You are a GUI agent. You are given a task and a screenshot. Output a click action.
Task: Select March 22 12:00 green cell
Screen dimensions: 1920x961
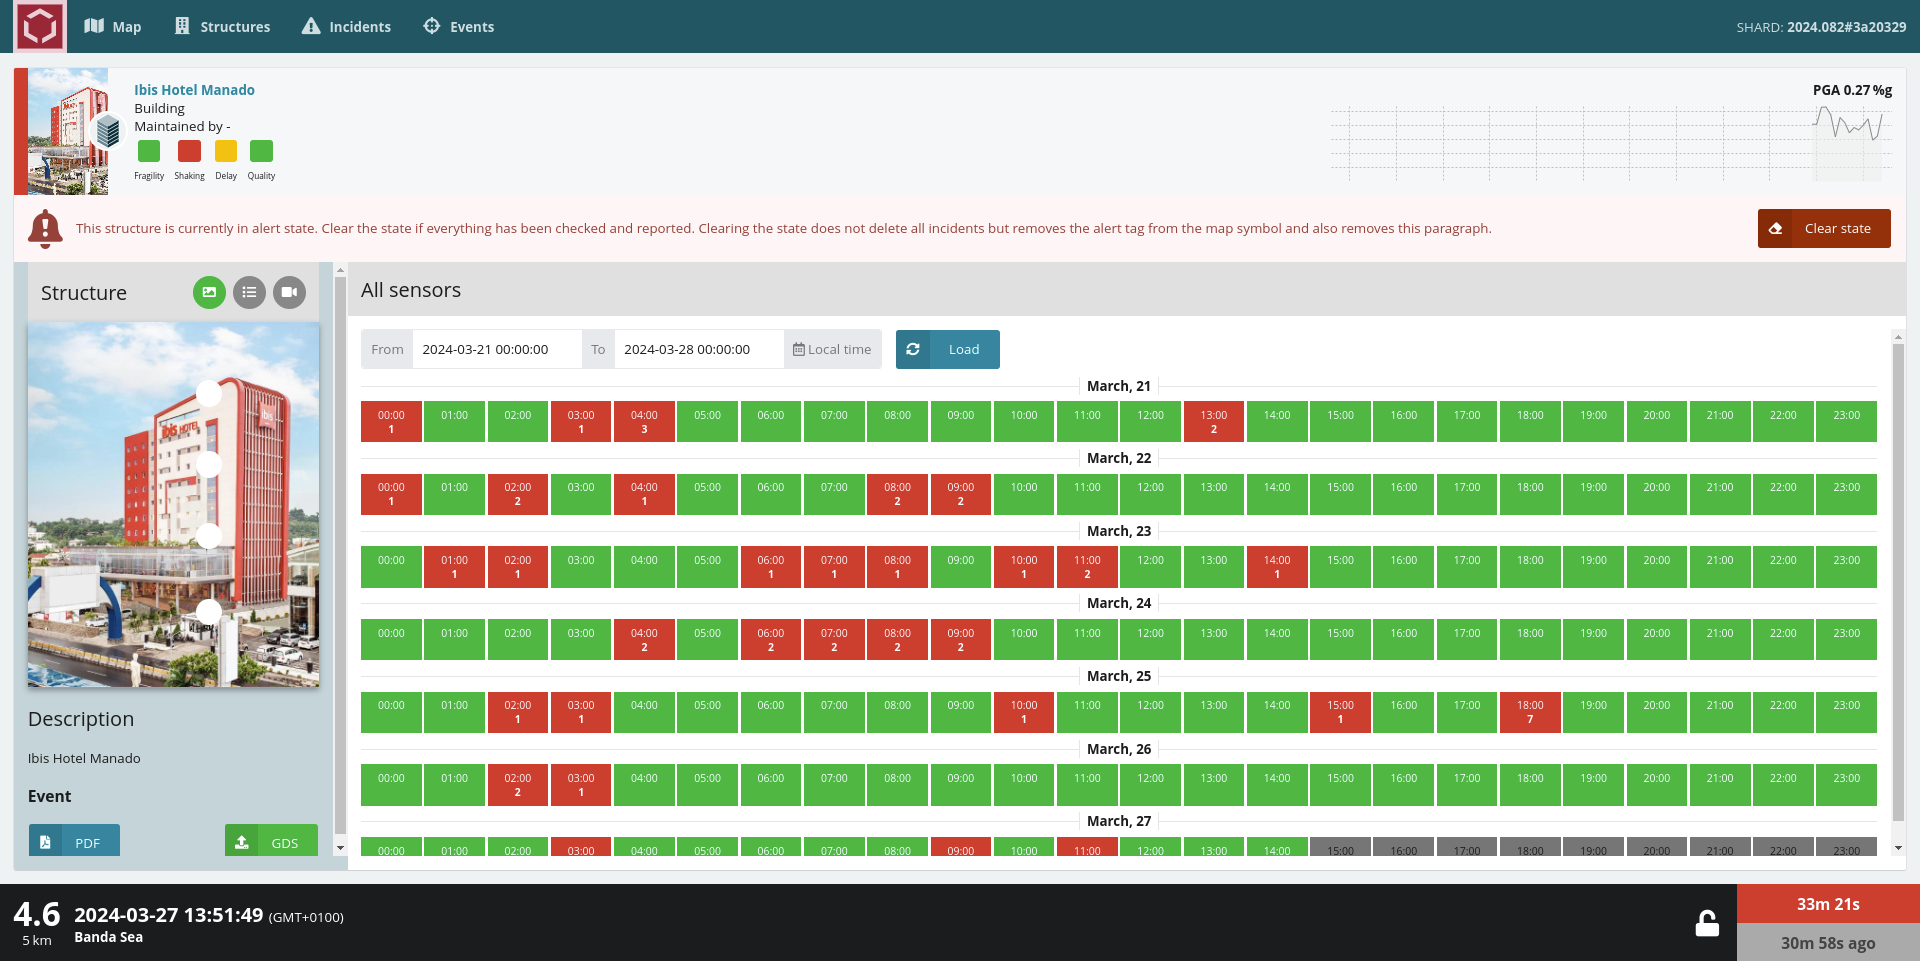tap(1150, 494)
